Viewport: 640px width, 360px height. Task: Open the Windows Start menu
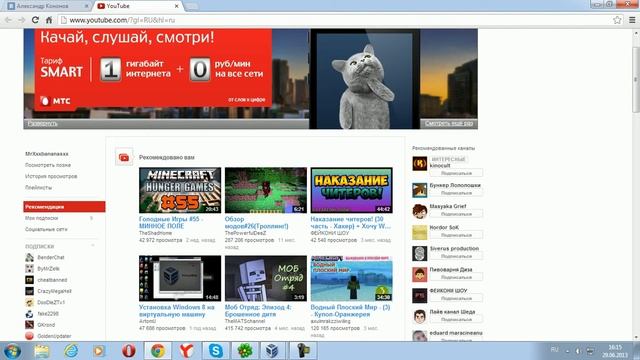(x=12, y=351)
